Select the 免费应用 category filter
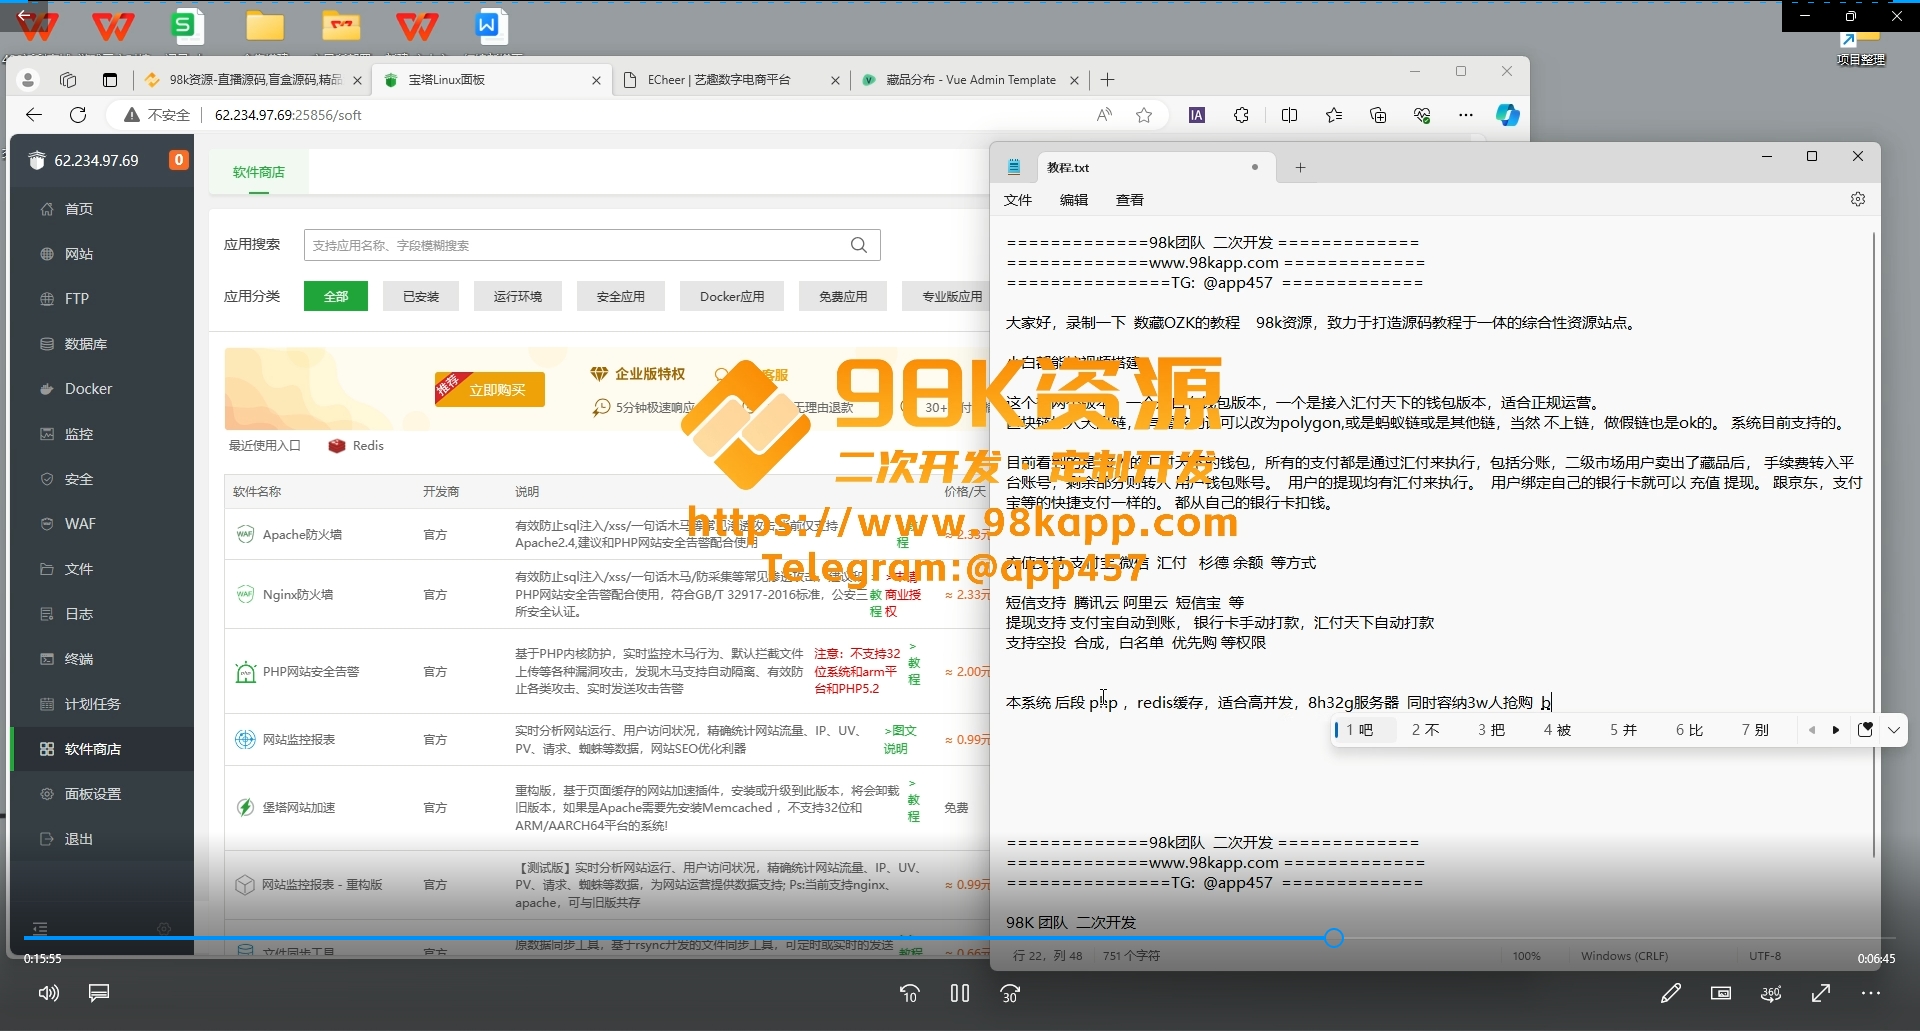Screen dimensions: 1920x1031 [843, 296]
